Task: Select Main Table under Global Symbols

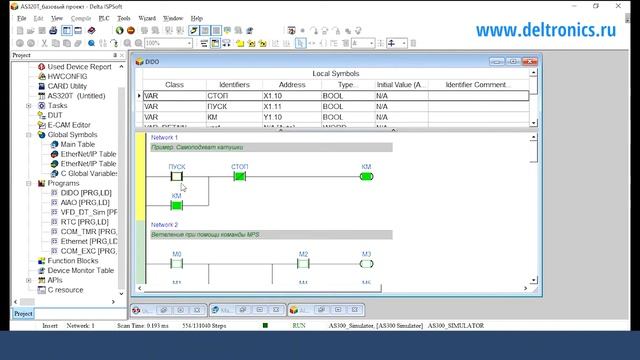Action: point(78,144)
